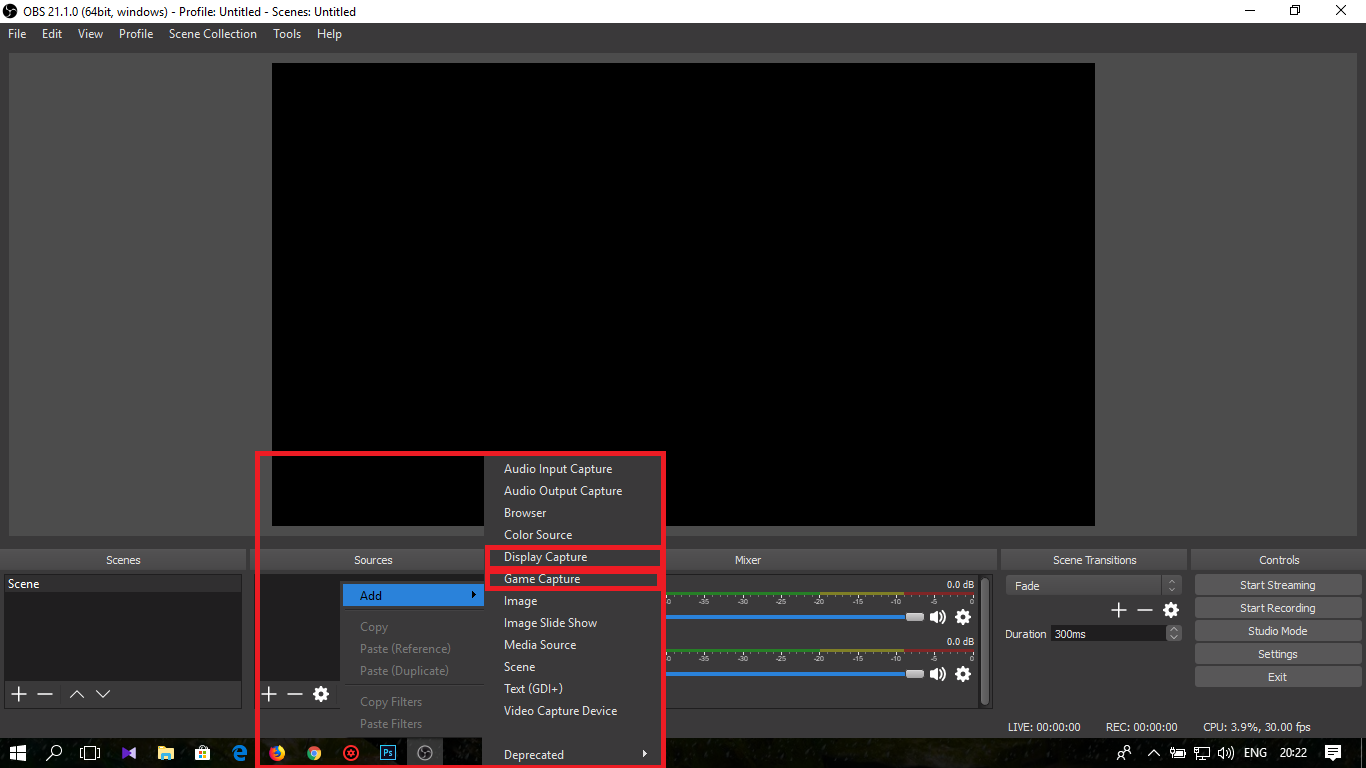Launch Chrome from the taskbar

point(314,753)
